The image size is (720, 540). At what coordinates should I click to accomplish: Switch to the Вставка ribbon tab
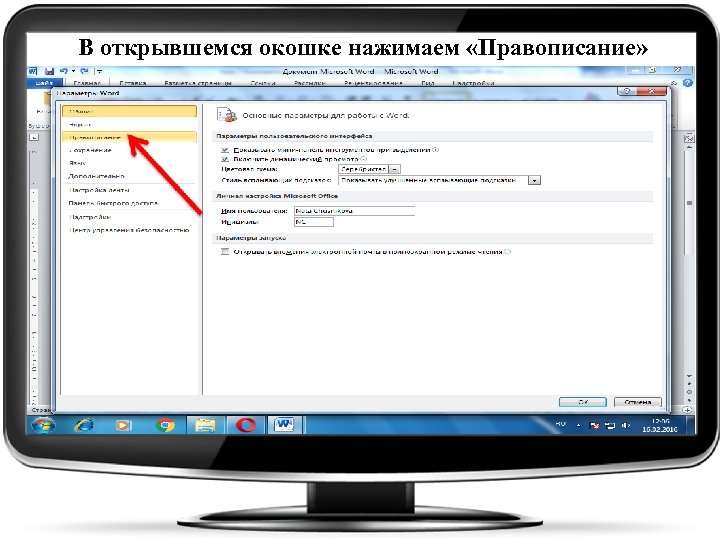pyautogui.click(x=132, y=83)
